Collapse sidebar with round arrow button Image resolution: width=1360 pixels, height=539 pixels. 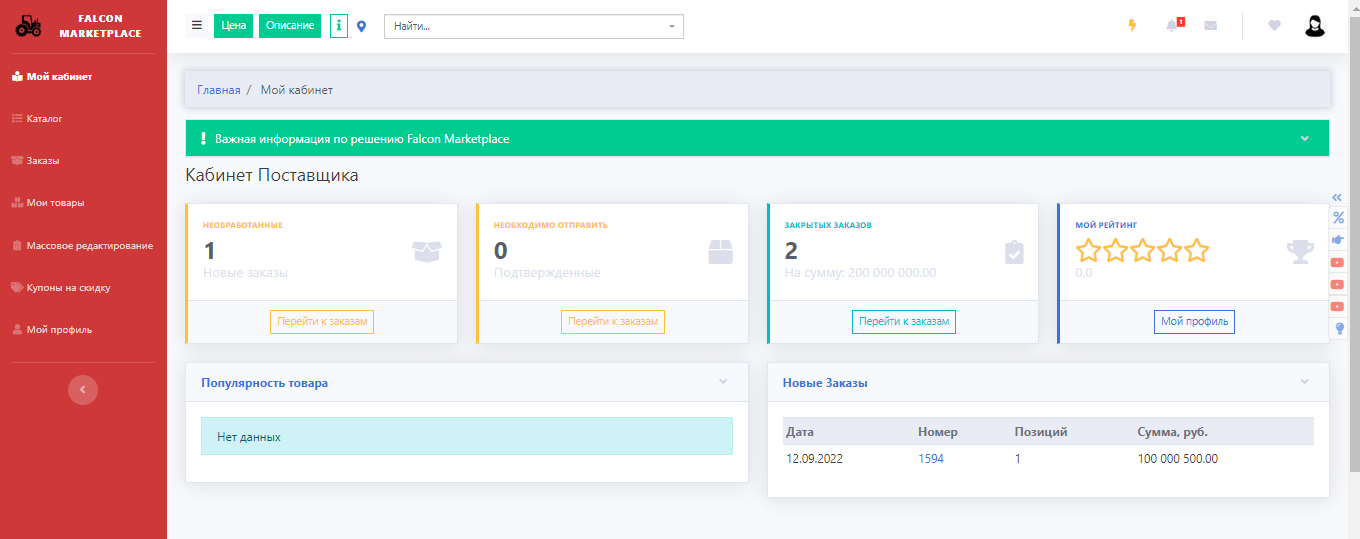(83, 390)
